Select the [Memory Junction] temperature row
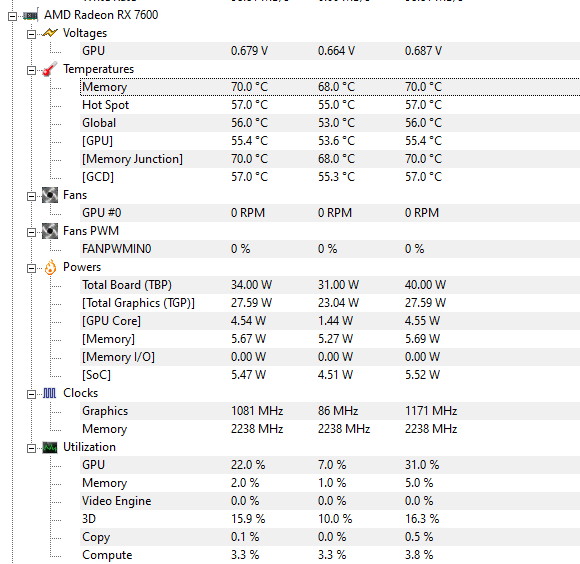This screenshot has width=580, height=564. 330,159
